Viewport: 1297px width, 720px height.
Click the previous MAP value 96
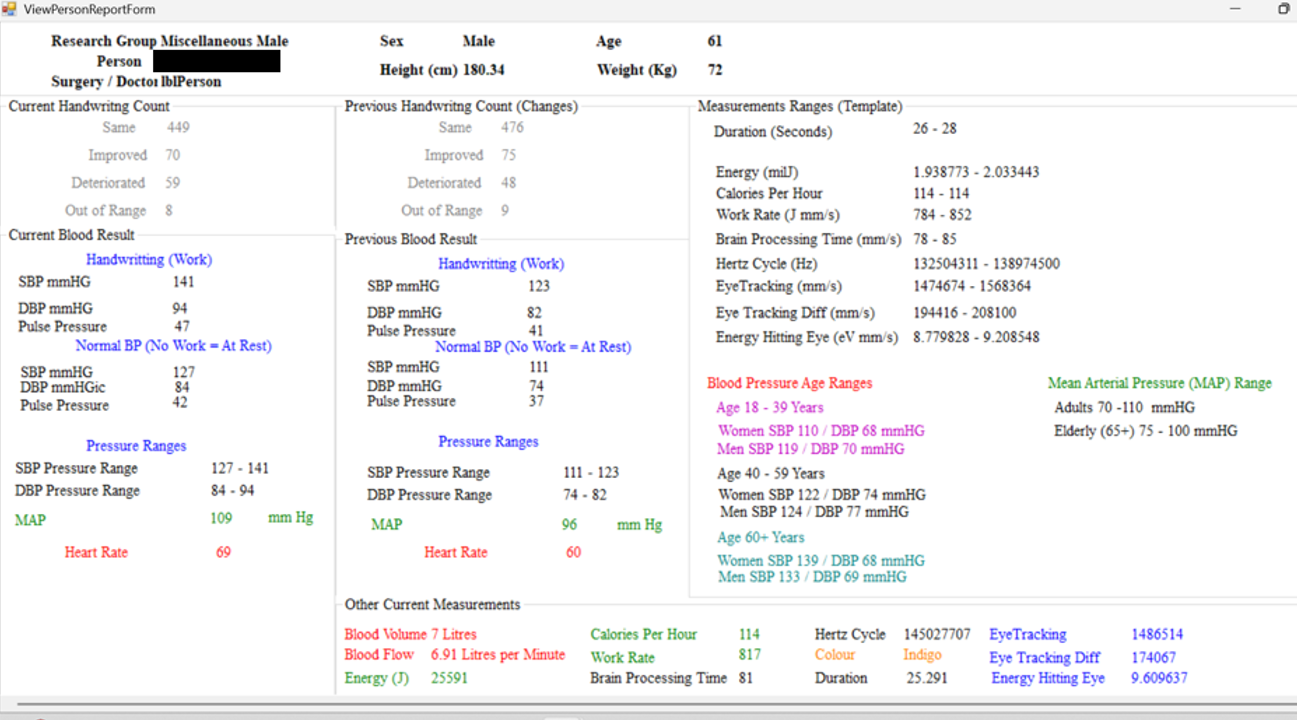[x=570, y=524]
